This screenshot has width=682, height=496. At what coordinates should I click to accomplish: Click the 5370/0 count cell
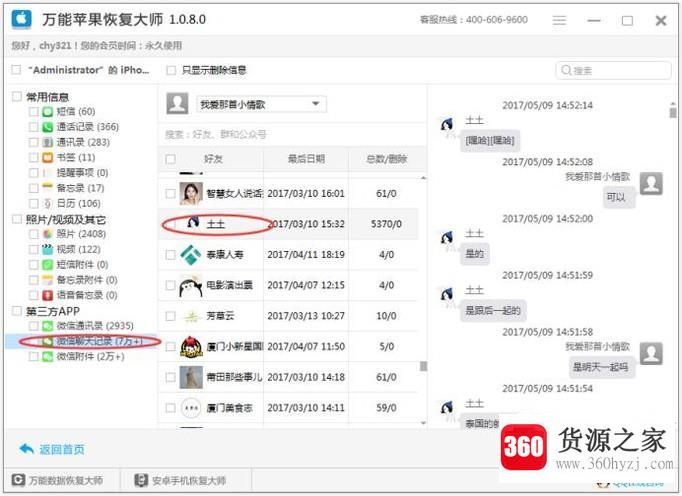pos(386,224)
